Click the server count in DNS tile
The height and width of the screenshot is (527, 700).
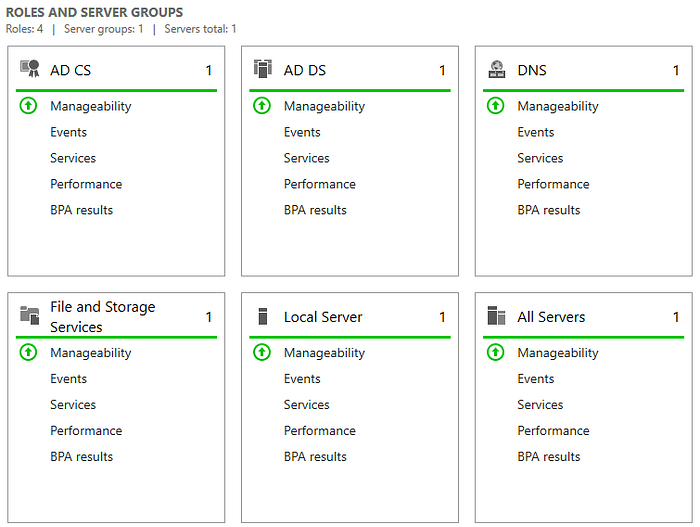click(676, 70)
